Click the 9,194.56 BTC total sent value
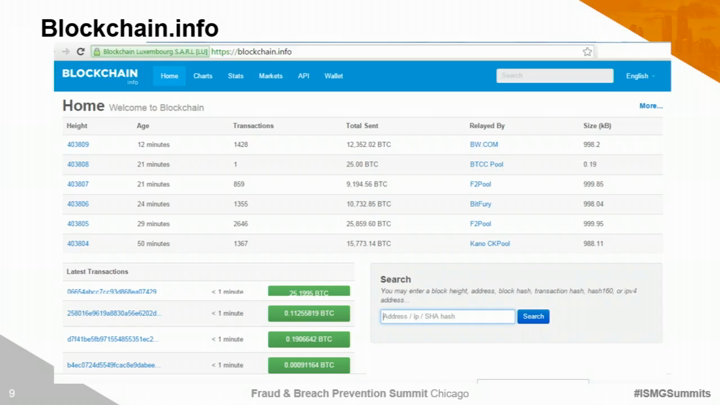 tap(367, 184)
